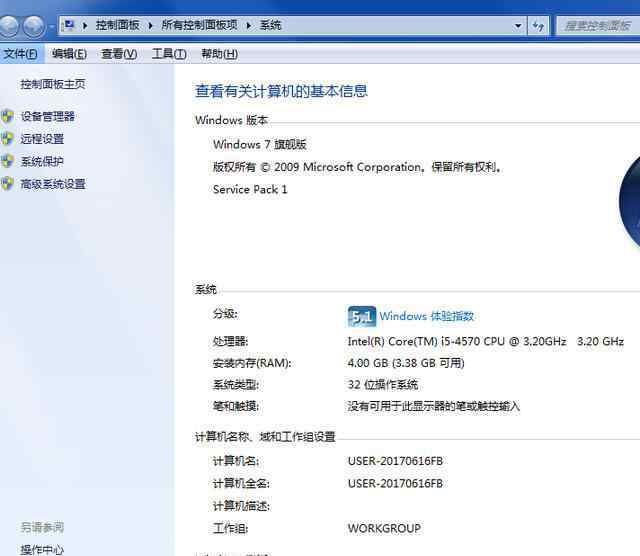Click USER-20170616FB next to 计算机名
The width and height of the screenshot is (640, 556).
pyautogui.click(x=395, y=461)
